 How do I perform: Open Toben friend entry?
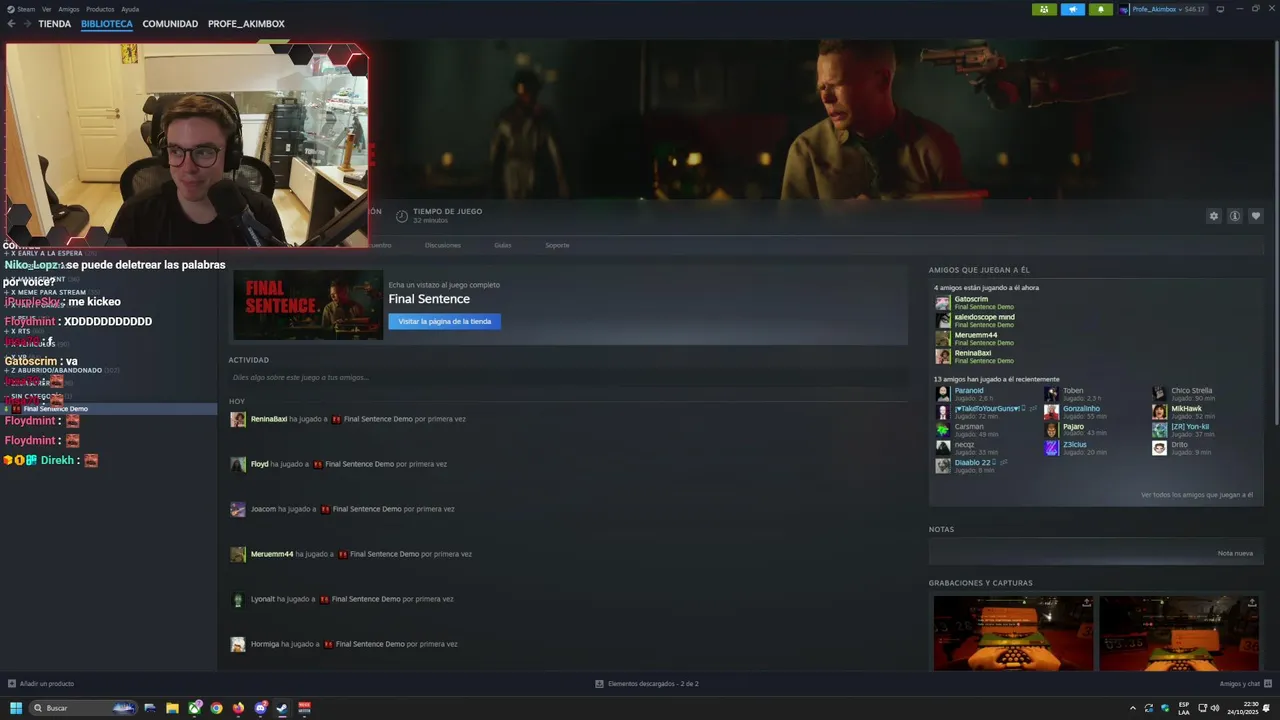(1072, 394)
